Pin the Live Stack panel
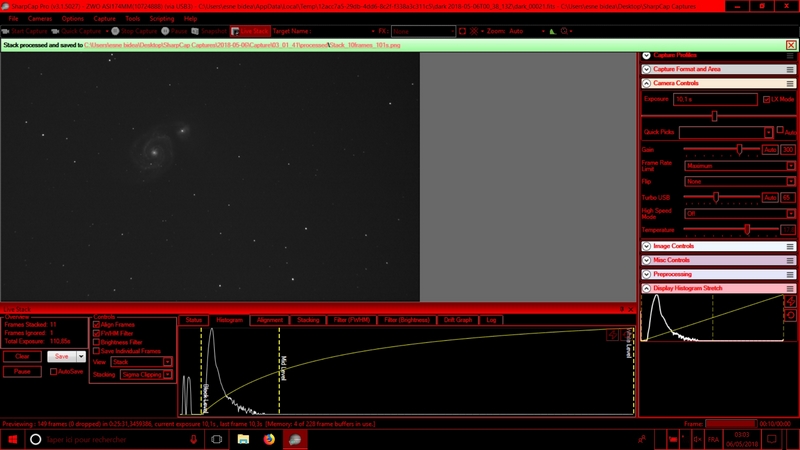Viewport: 800px width, 450px height. (622, 309)
